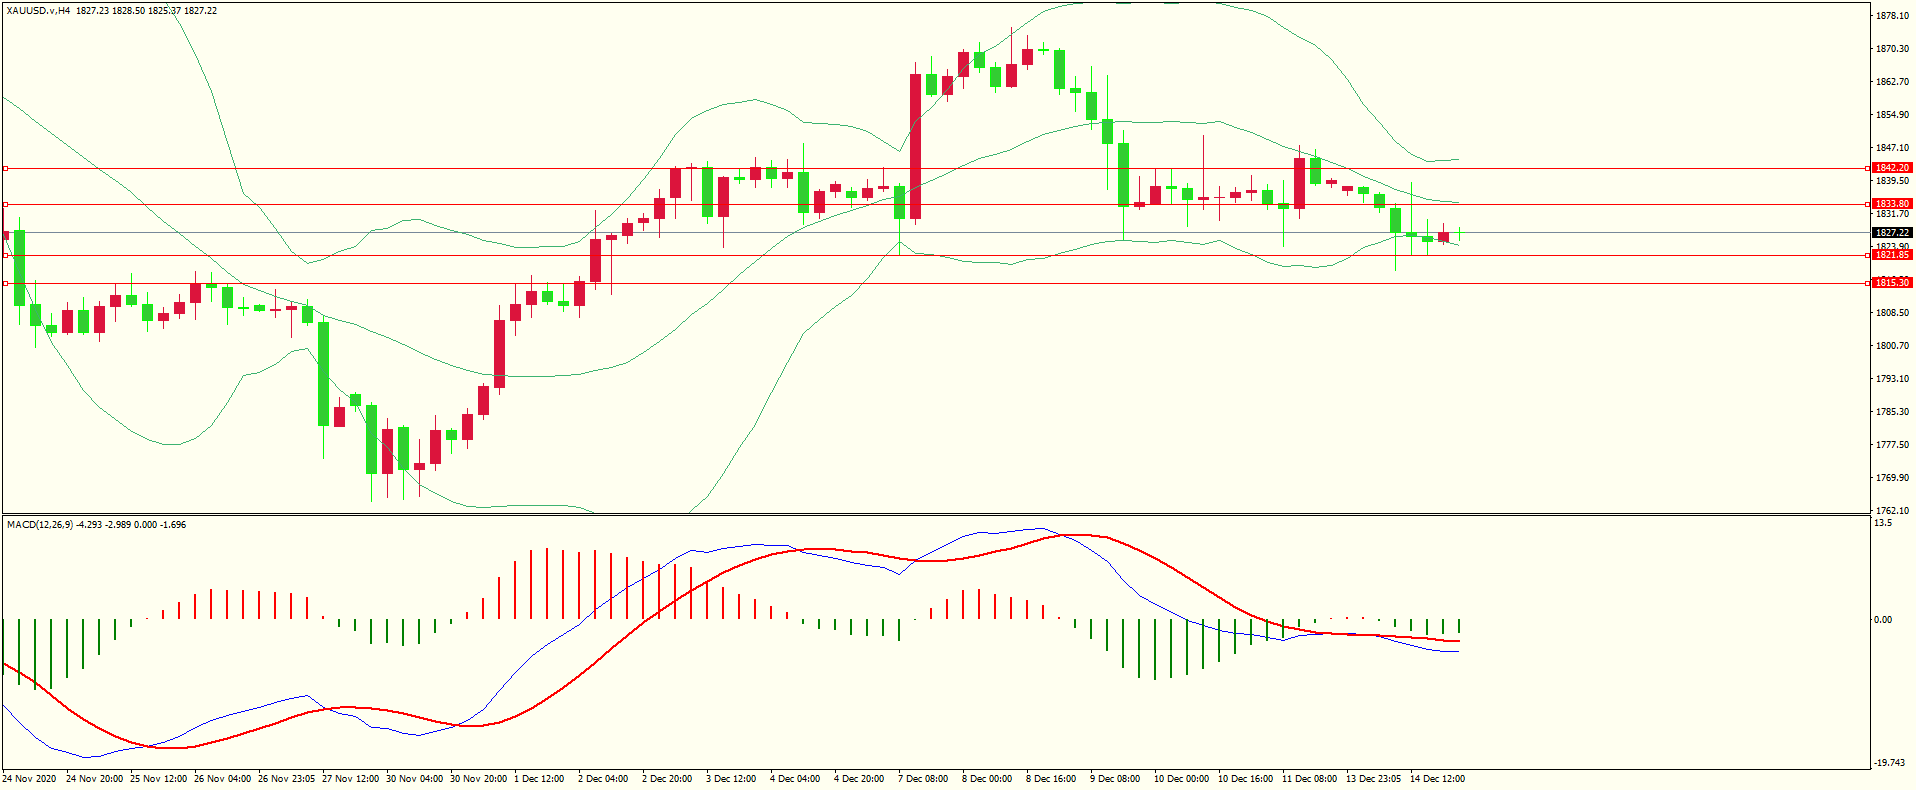
Task: Click the 10 Dec 16:00 time label
Action: click(x=1245, y=779)
